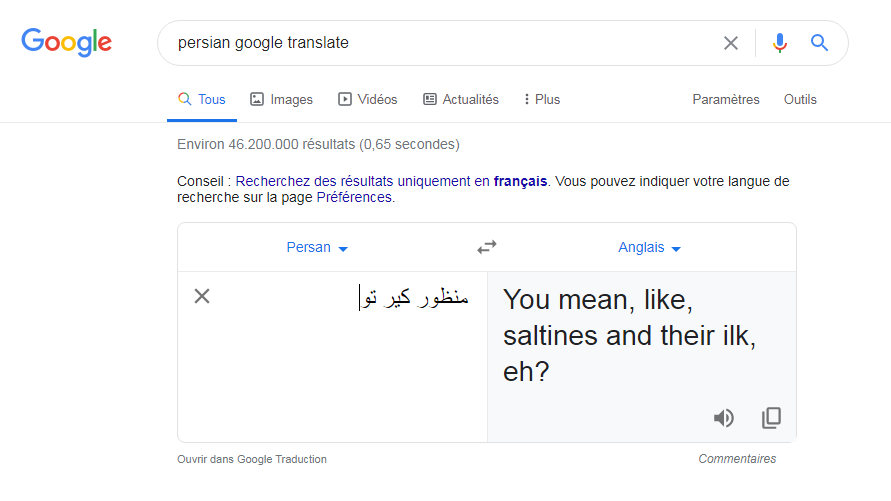This screenshot has width=891, height=501.
Task: Open the Anglais target language dropdown
Action: click(x=649, y=248)
